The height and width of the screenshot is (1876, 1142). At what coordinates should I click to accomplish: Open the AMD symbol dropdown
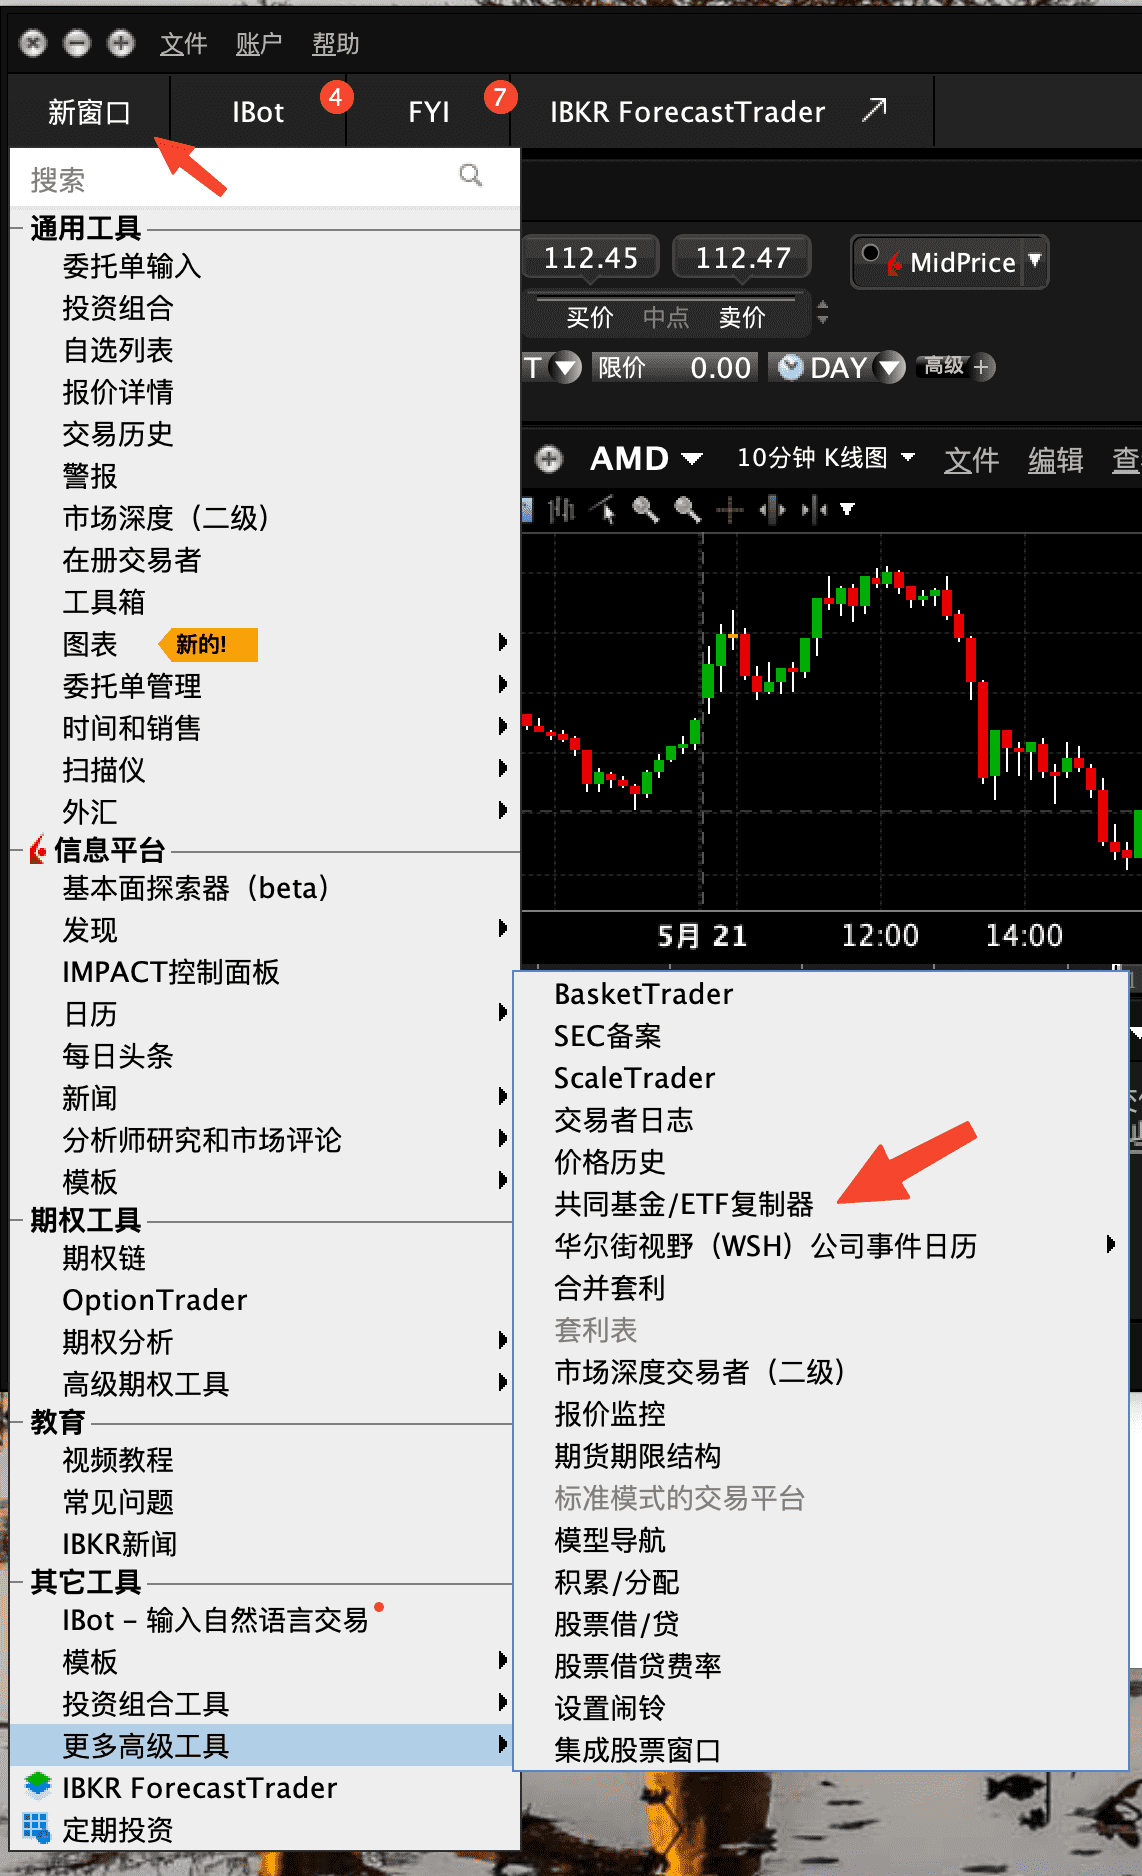point(692,459)
